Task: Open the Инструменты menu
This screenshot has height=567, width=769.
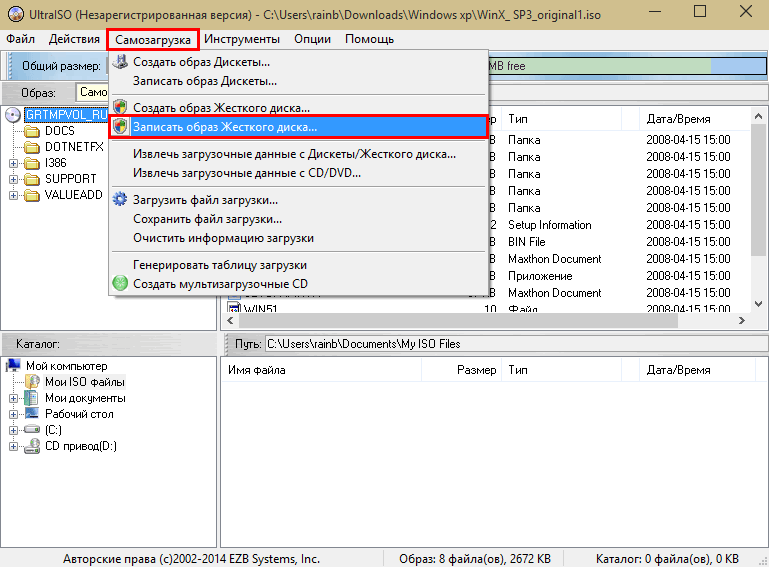Action: coord(242,39)
